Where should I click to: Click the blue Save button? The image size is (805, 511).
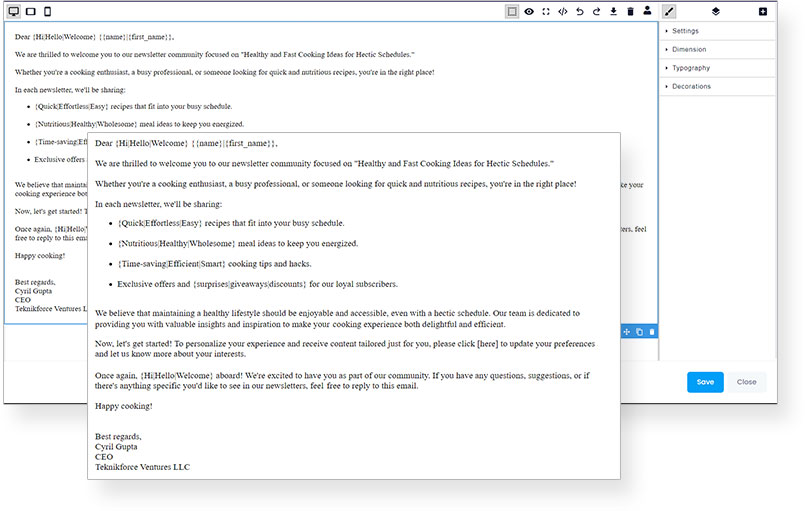point(705,382)
